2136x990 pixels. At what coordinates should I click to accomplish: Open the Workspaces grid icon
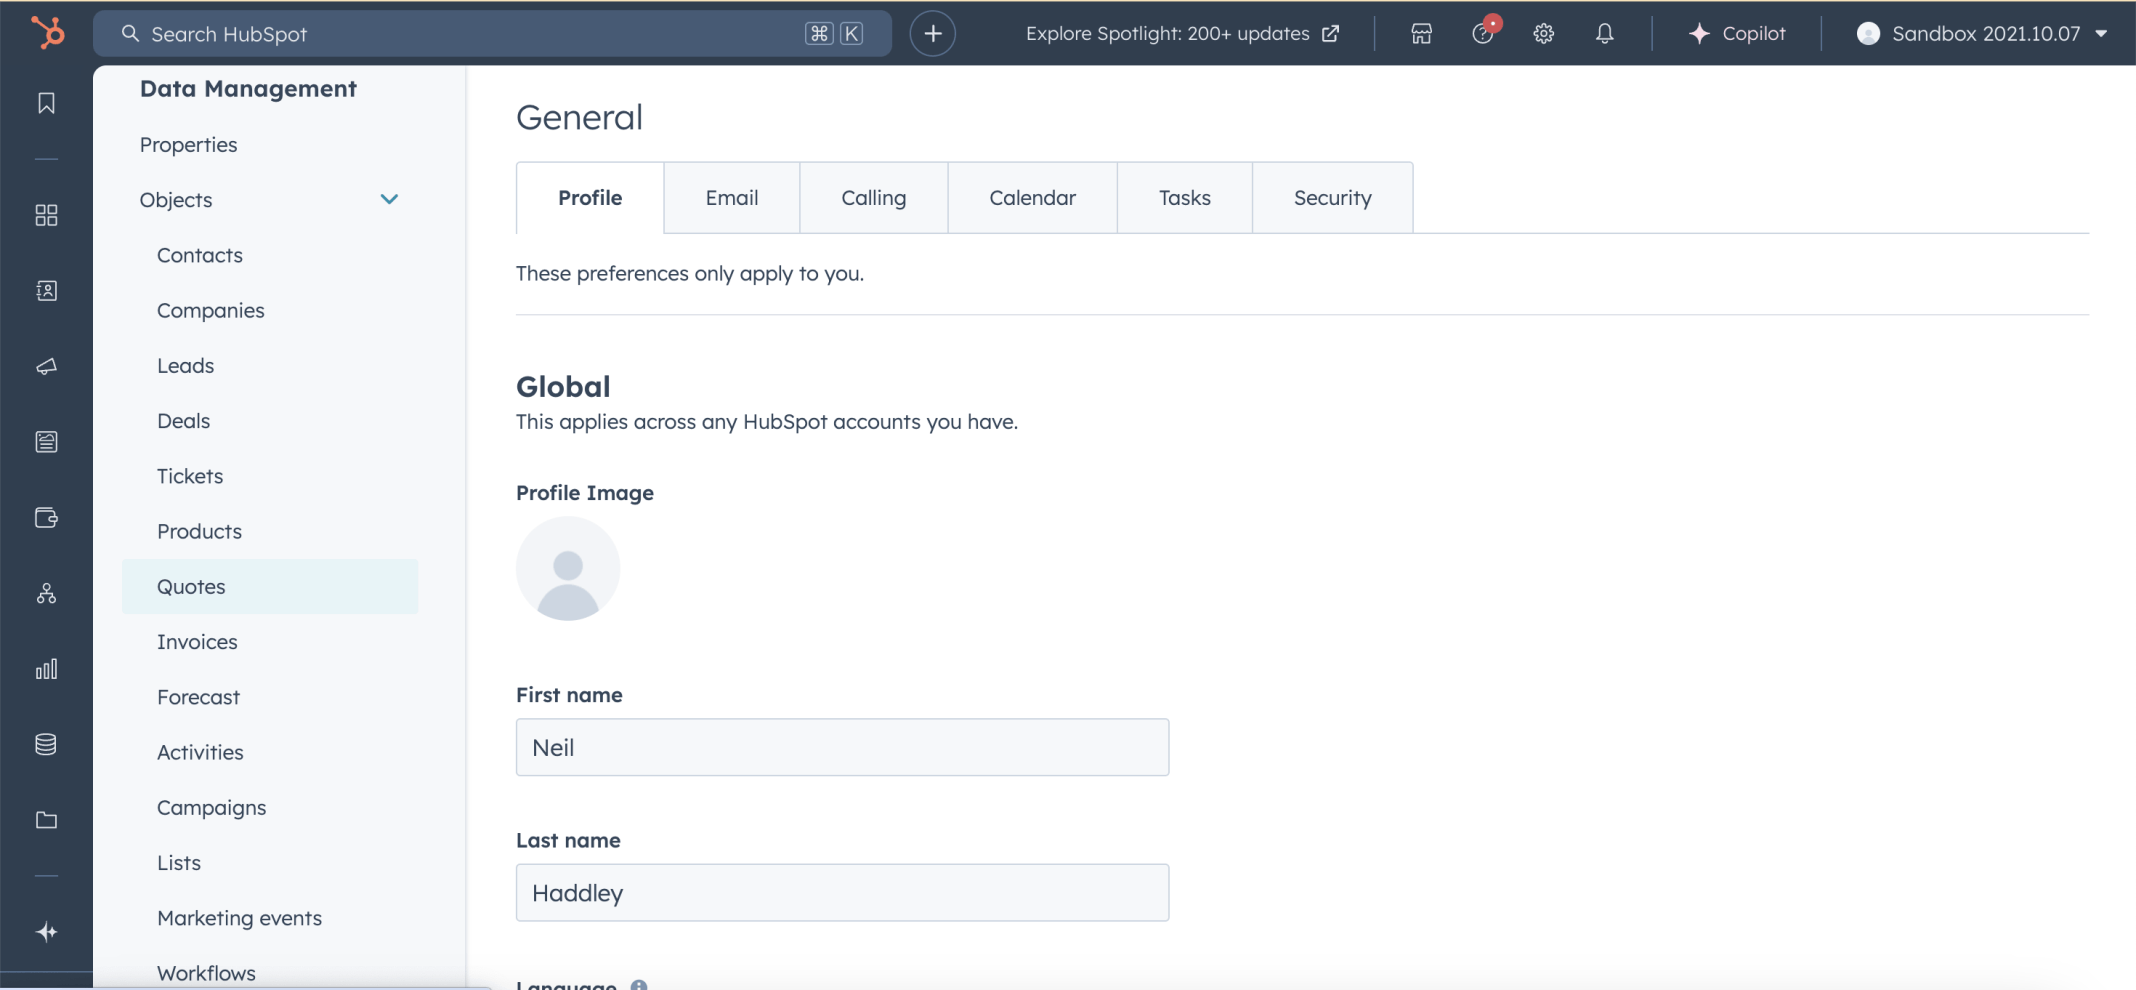[46, 215]
